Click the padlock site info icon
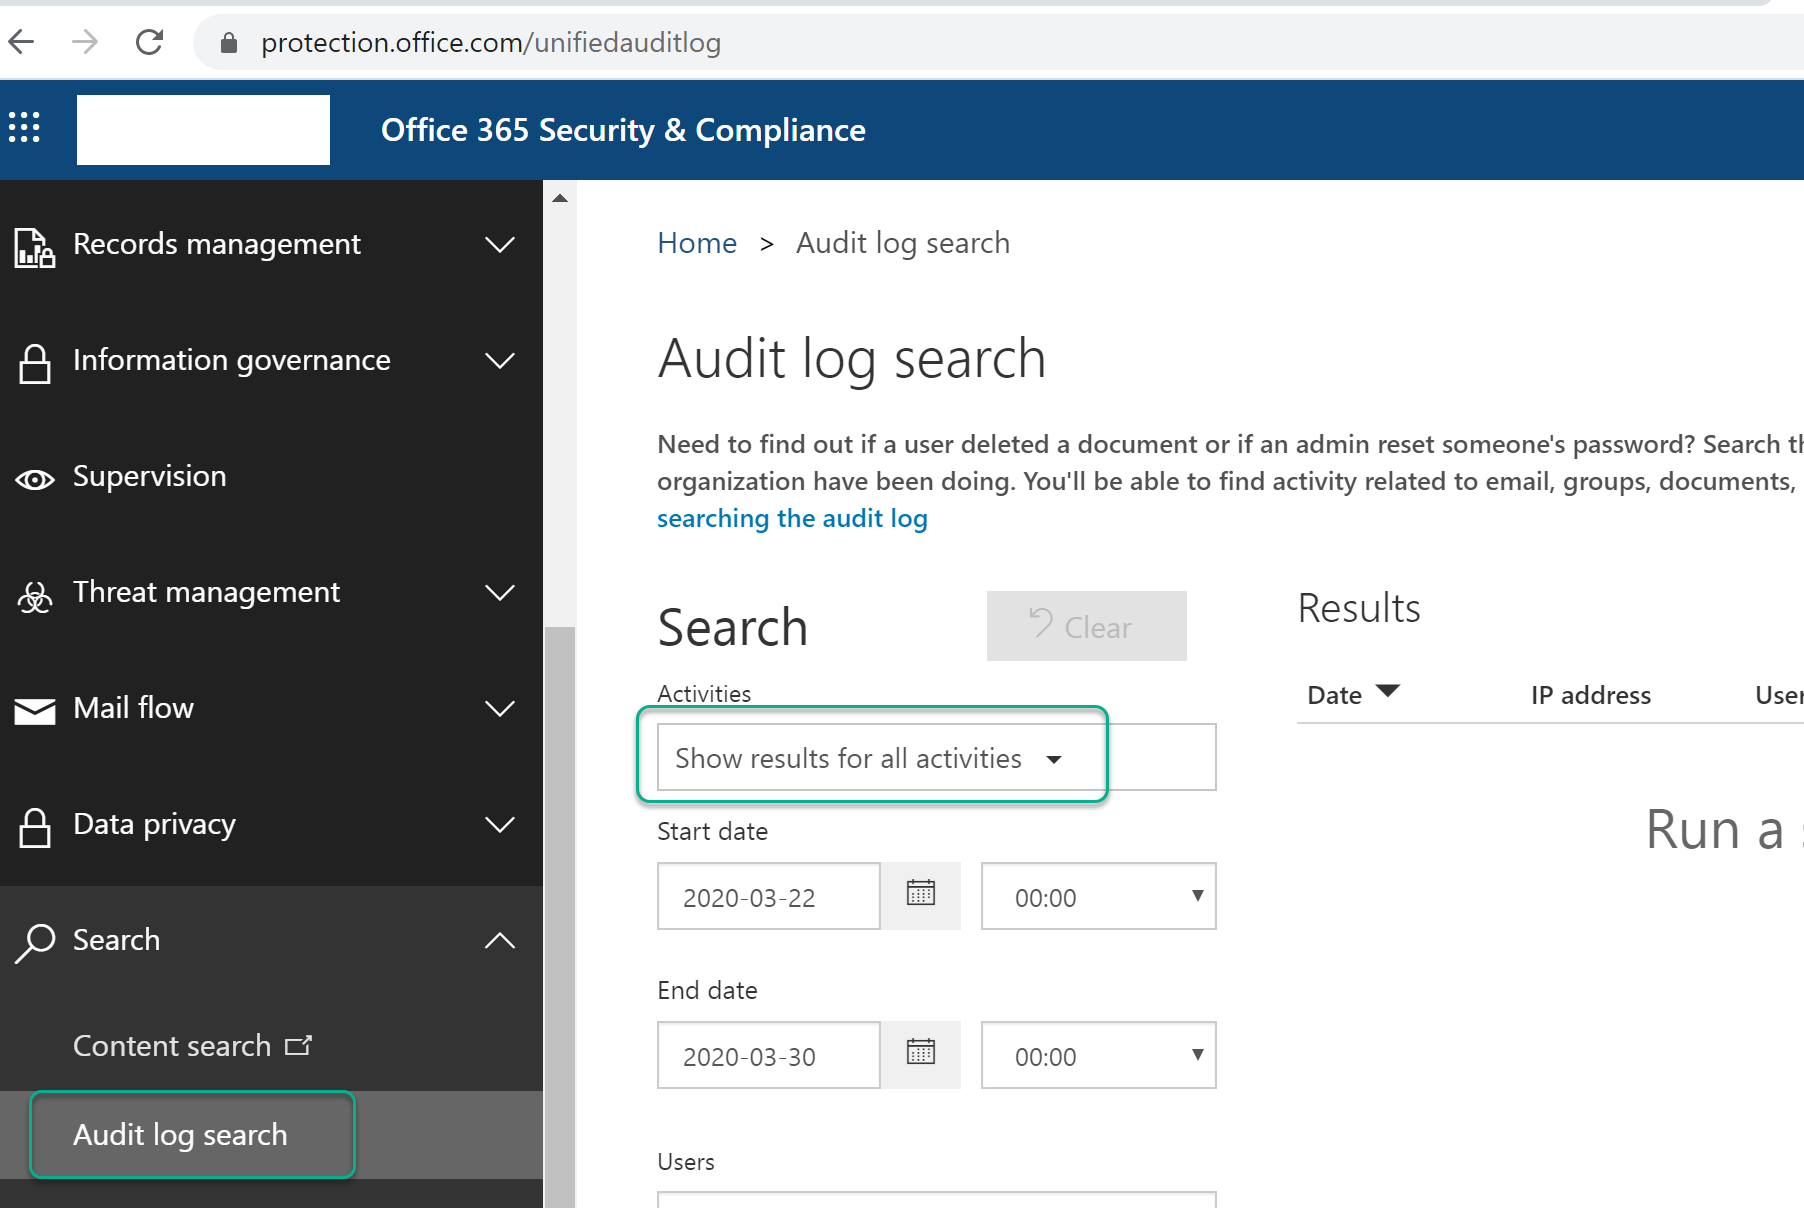 pyautogui.click(x=228, y=42)
